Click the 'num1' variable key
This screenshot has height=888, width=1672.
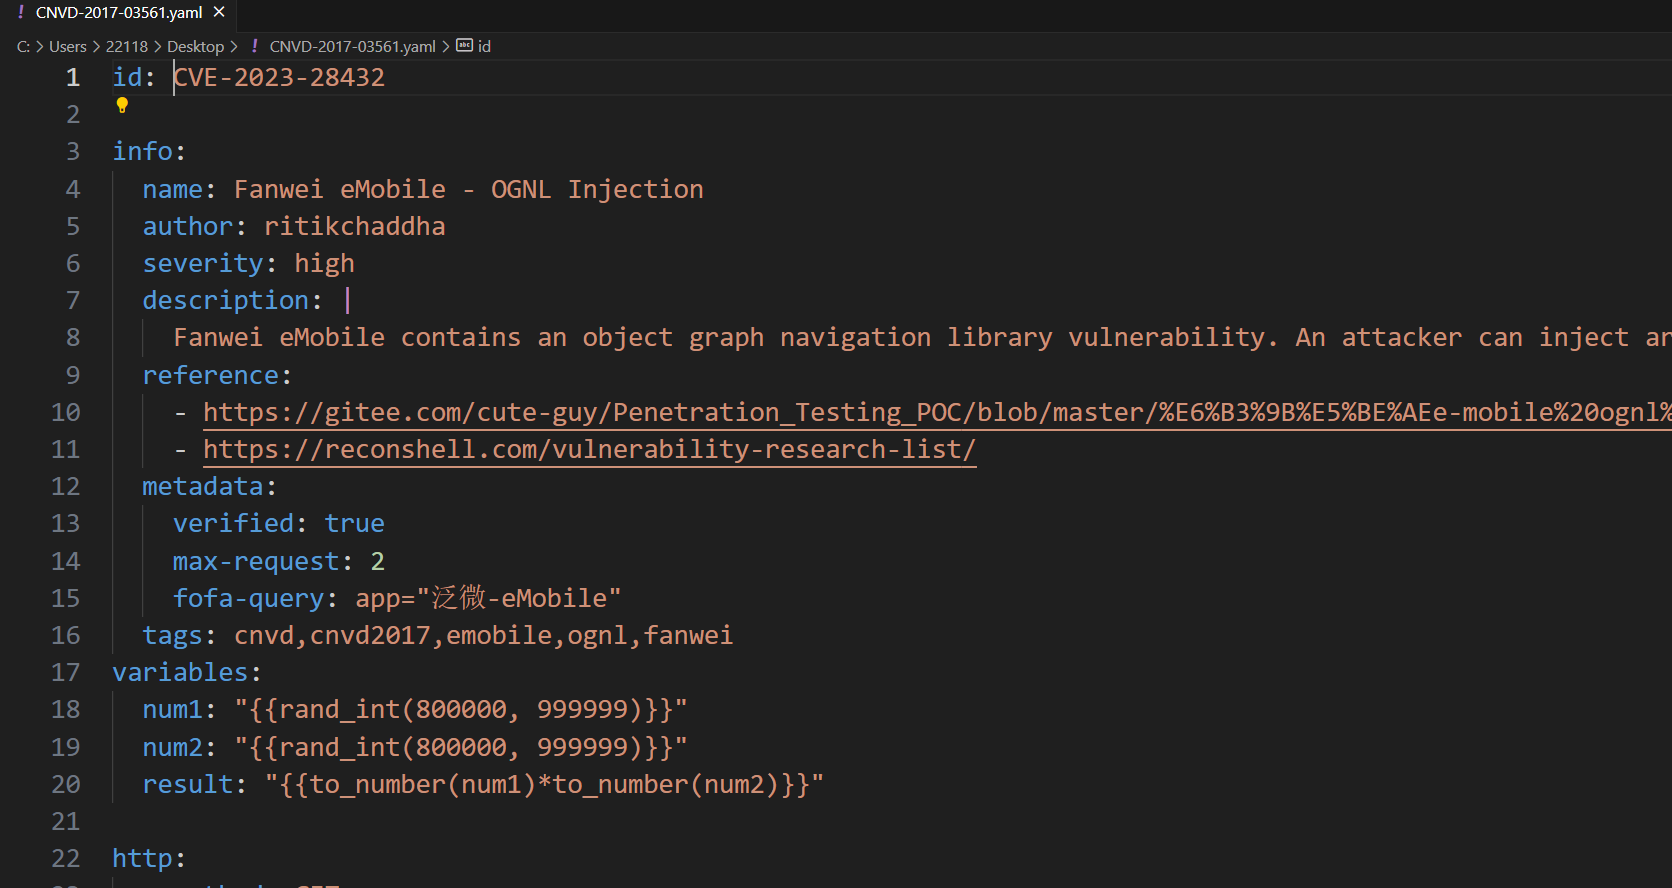pyautogui.click(x=172, y=709)
